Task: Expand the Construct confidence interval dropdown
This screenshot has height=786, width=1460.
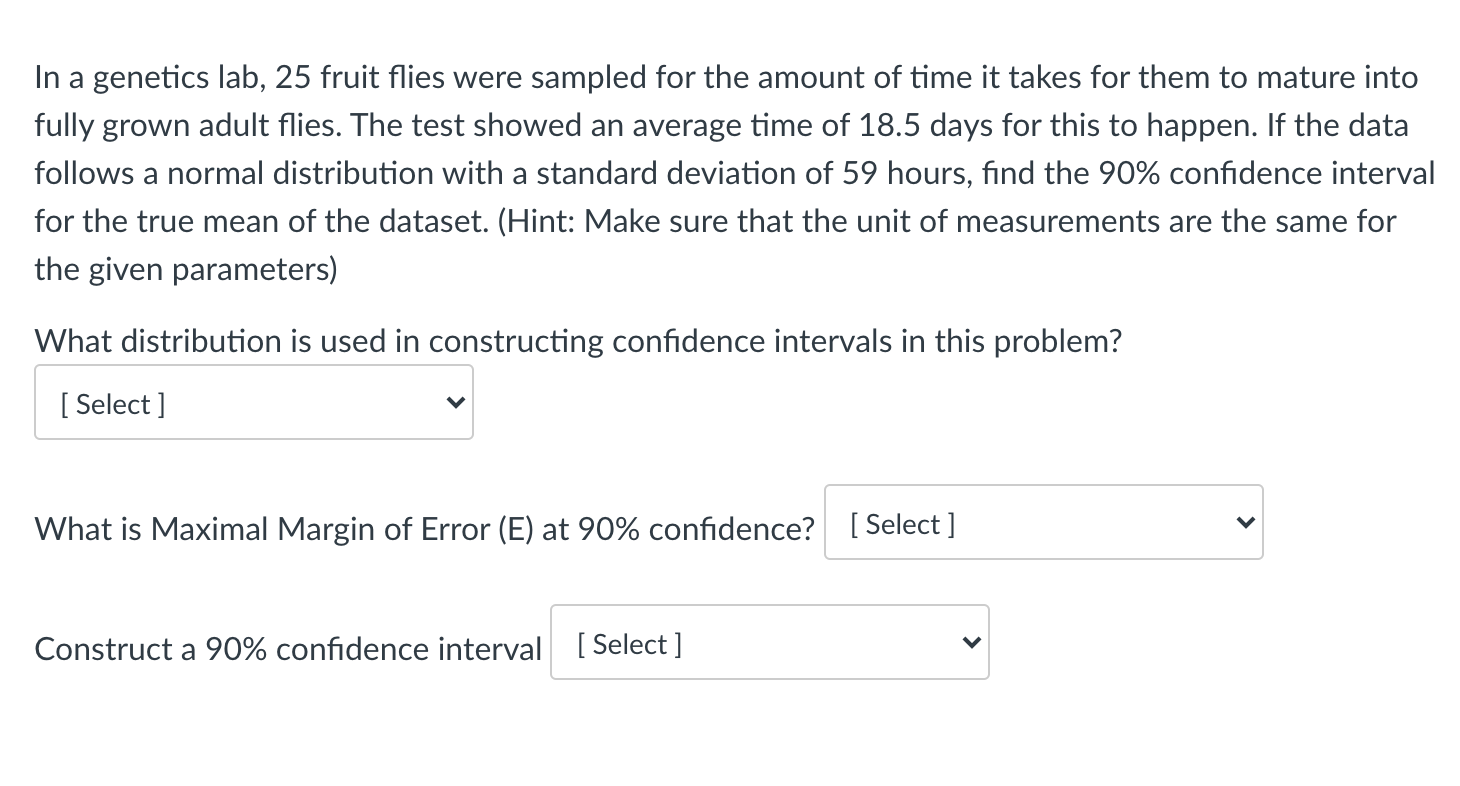Action: pyautogui.click(x=769, y=642)
